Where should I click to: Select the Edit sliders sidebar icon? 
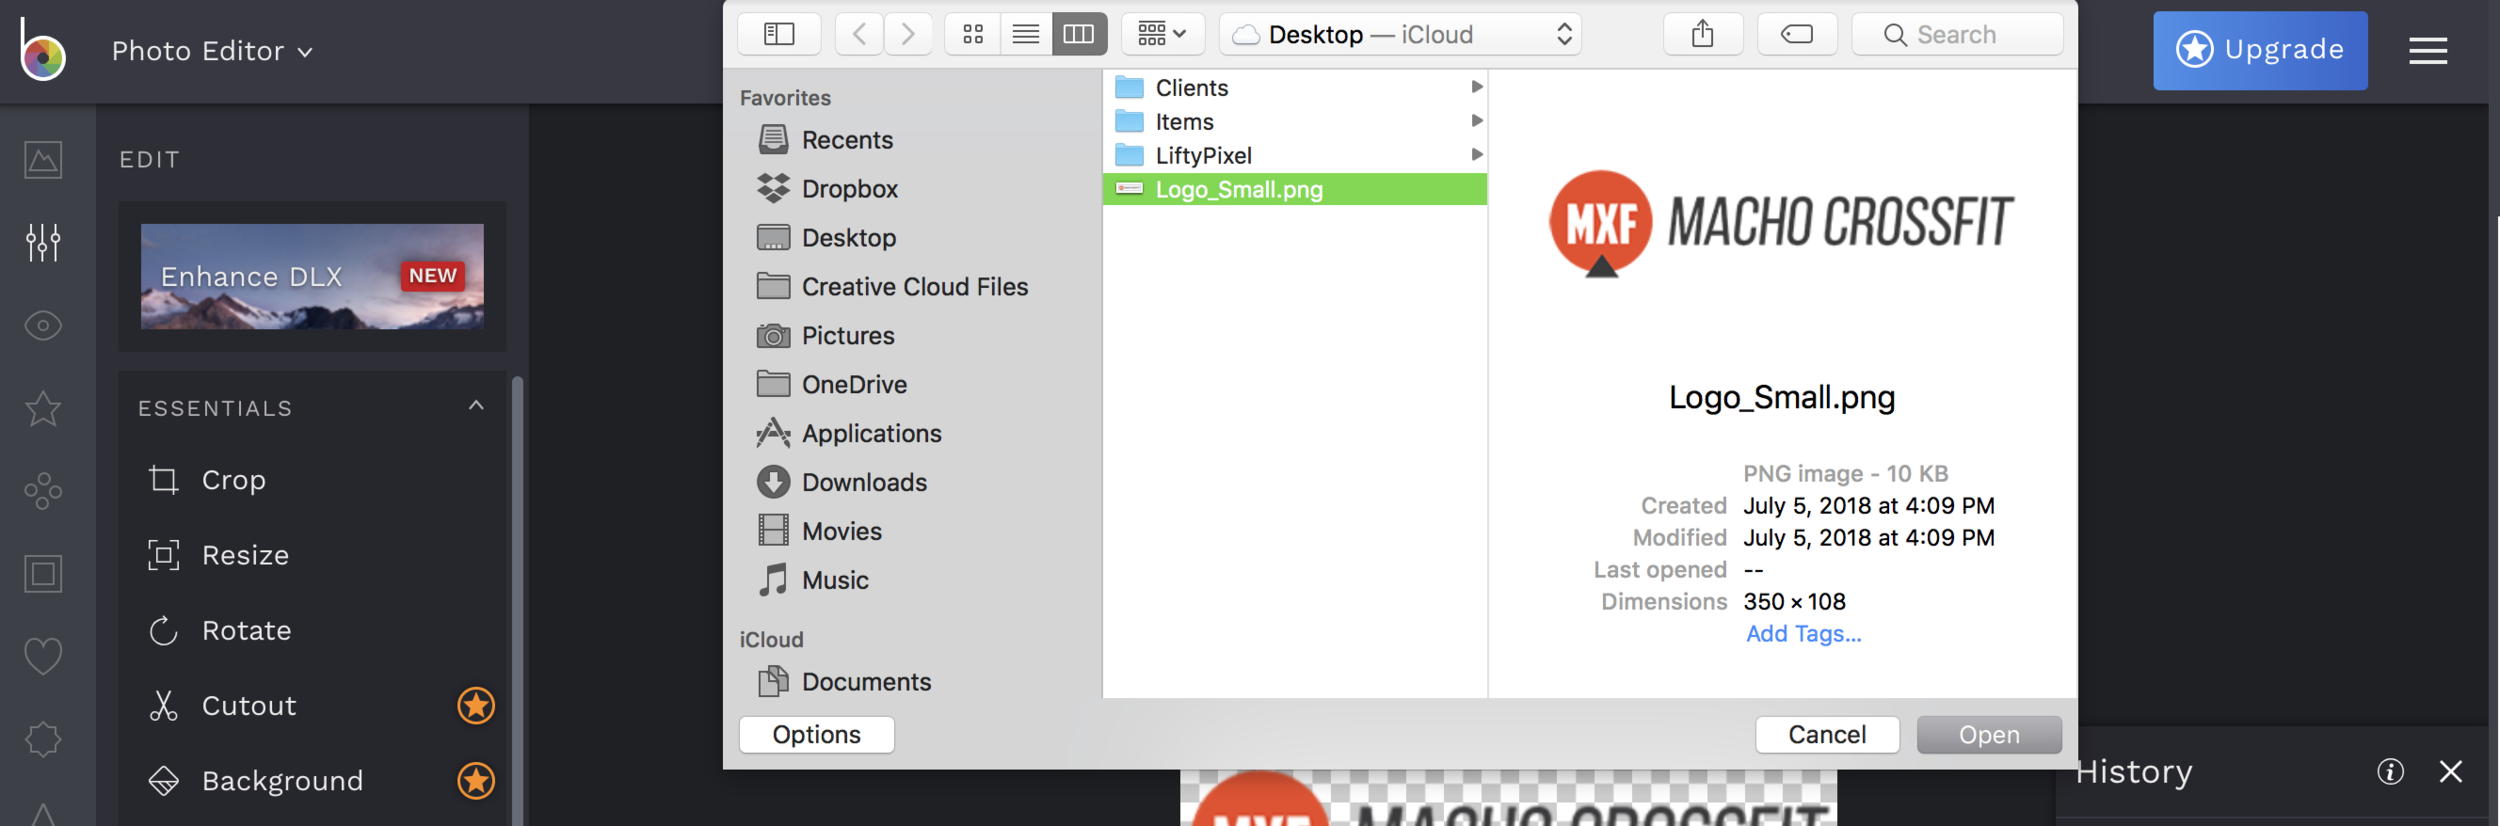coord(43,242)
